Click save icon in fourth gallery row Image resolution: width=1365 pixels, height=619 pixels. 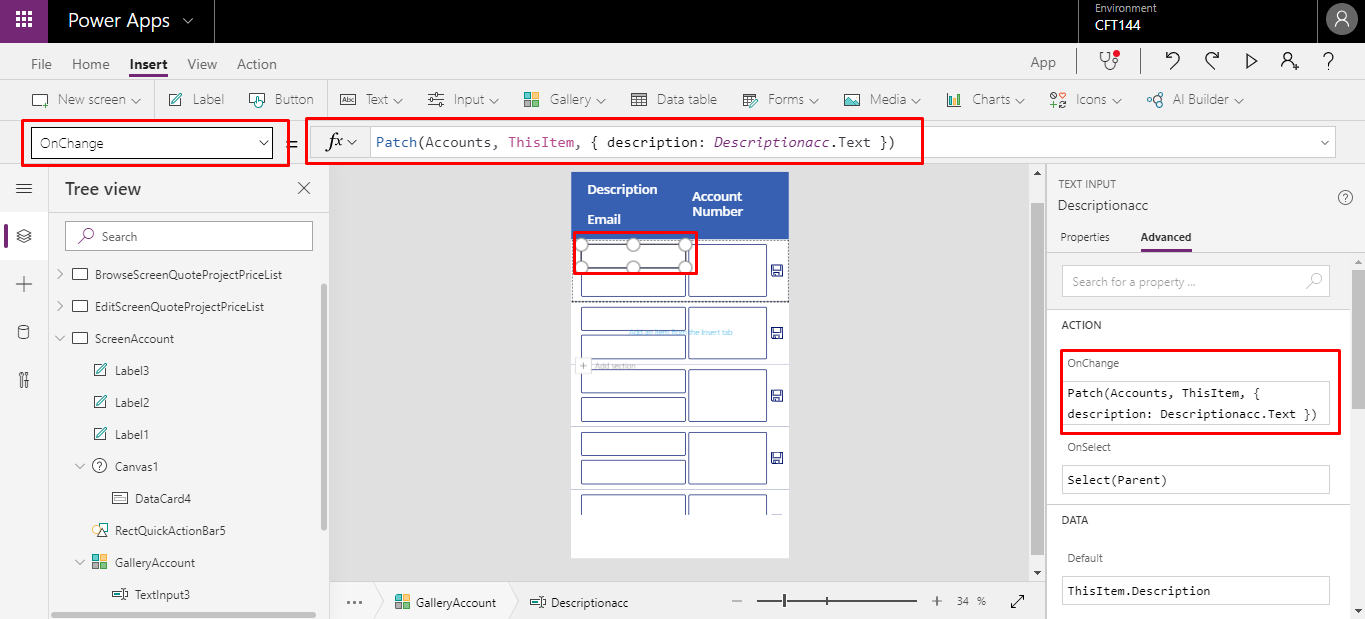point(777,458)
